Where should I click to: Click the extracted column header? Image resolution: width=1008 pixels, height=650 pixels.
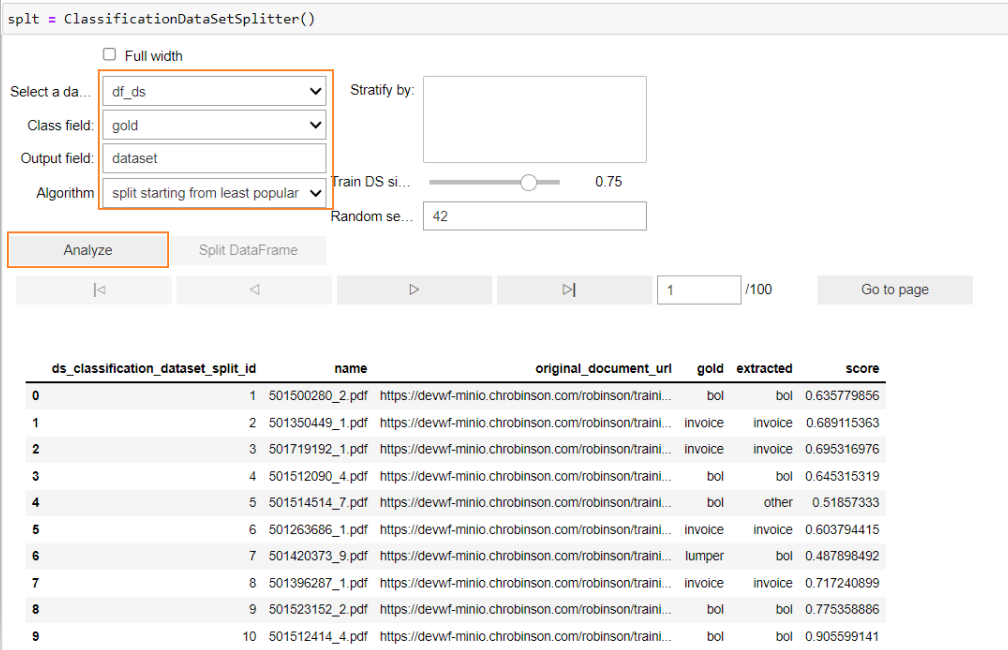click(764, 368)
